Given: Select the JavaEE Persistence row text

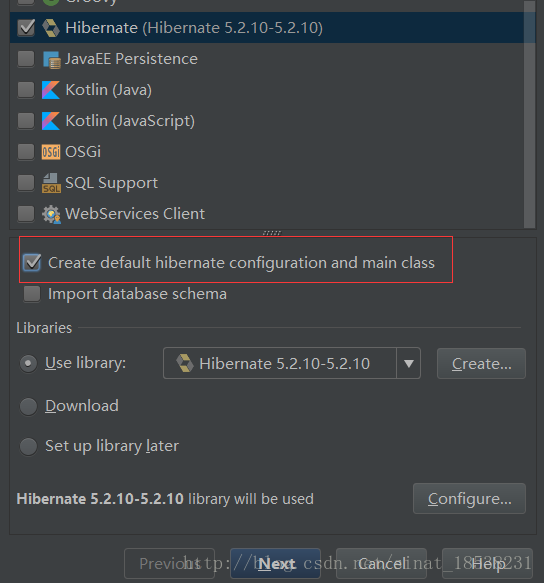Looking at the screenshot, I should coord(131,59).
